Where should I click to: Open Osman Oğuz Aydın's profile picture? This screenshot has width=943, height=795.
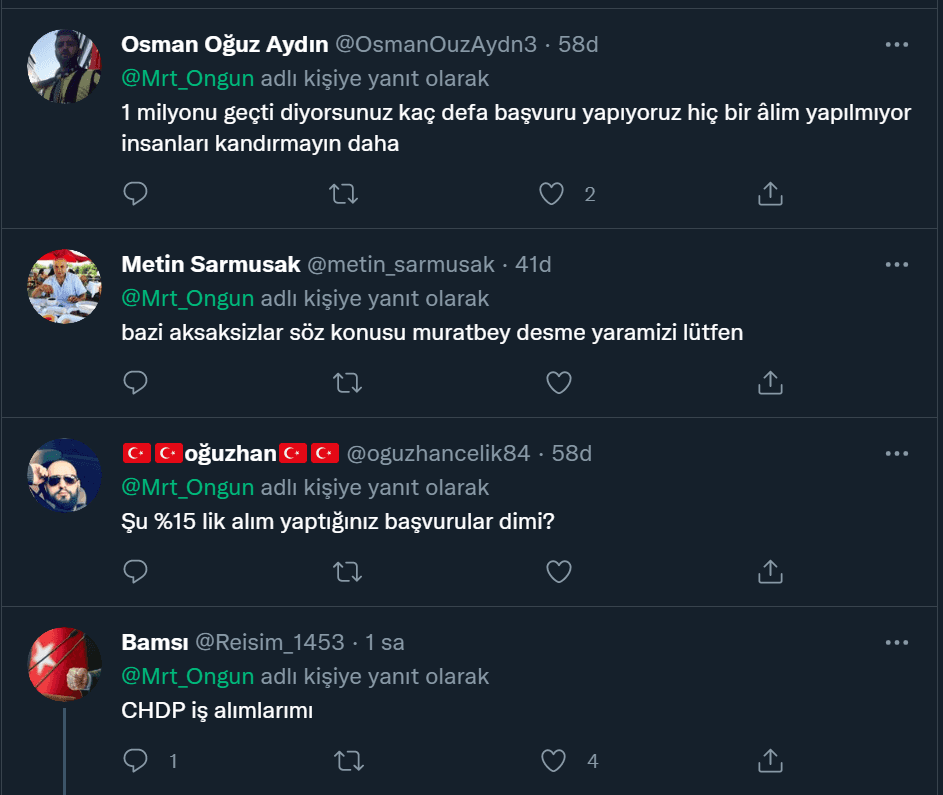(64, 66)
